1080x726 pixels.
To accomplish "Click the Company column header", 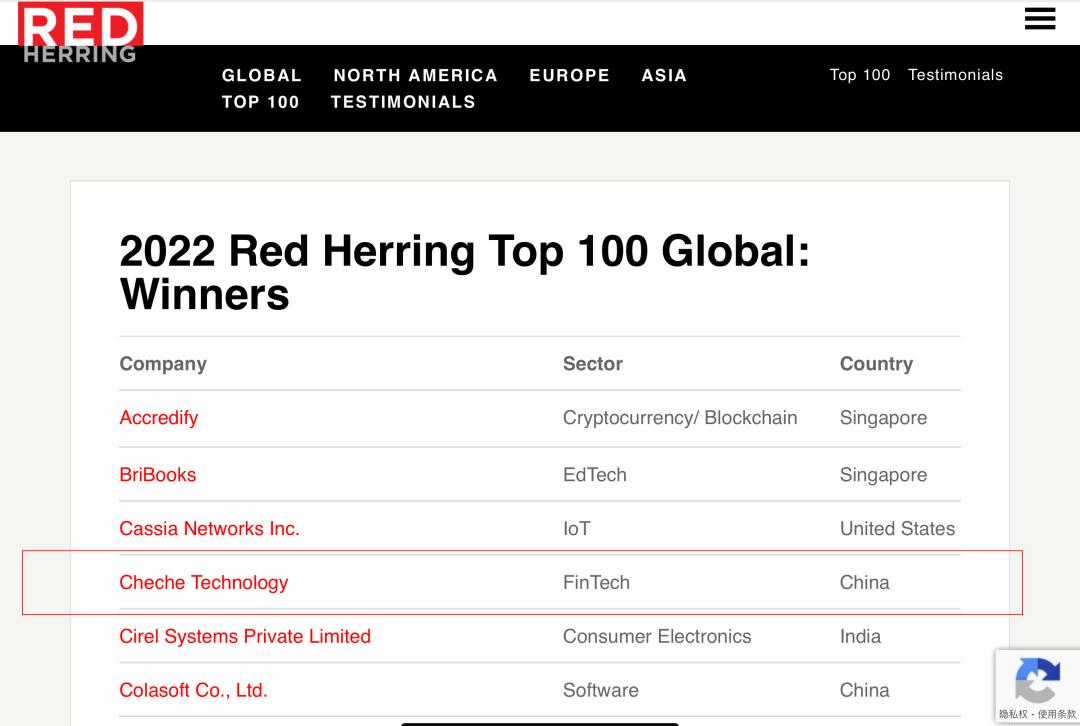I will pyautogui.click(x=163, y=363).
